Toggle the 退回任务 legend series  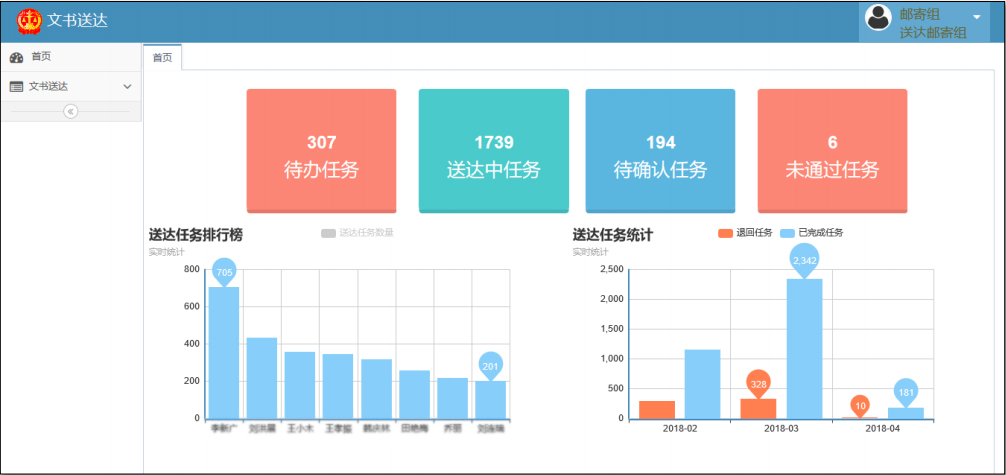[x=745, y=233]
